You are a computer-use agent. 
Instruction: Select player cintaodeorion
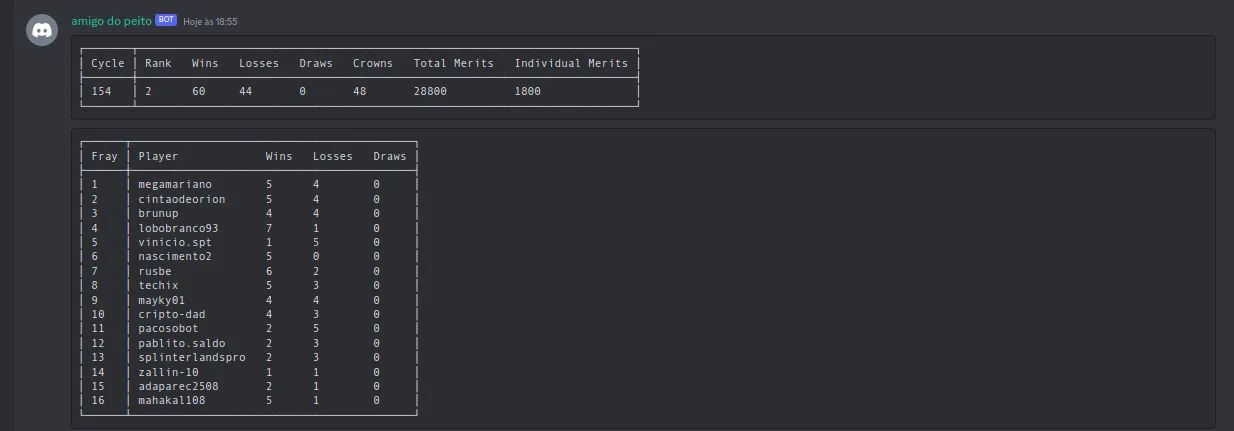[182, 199]
